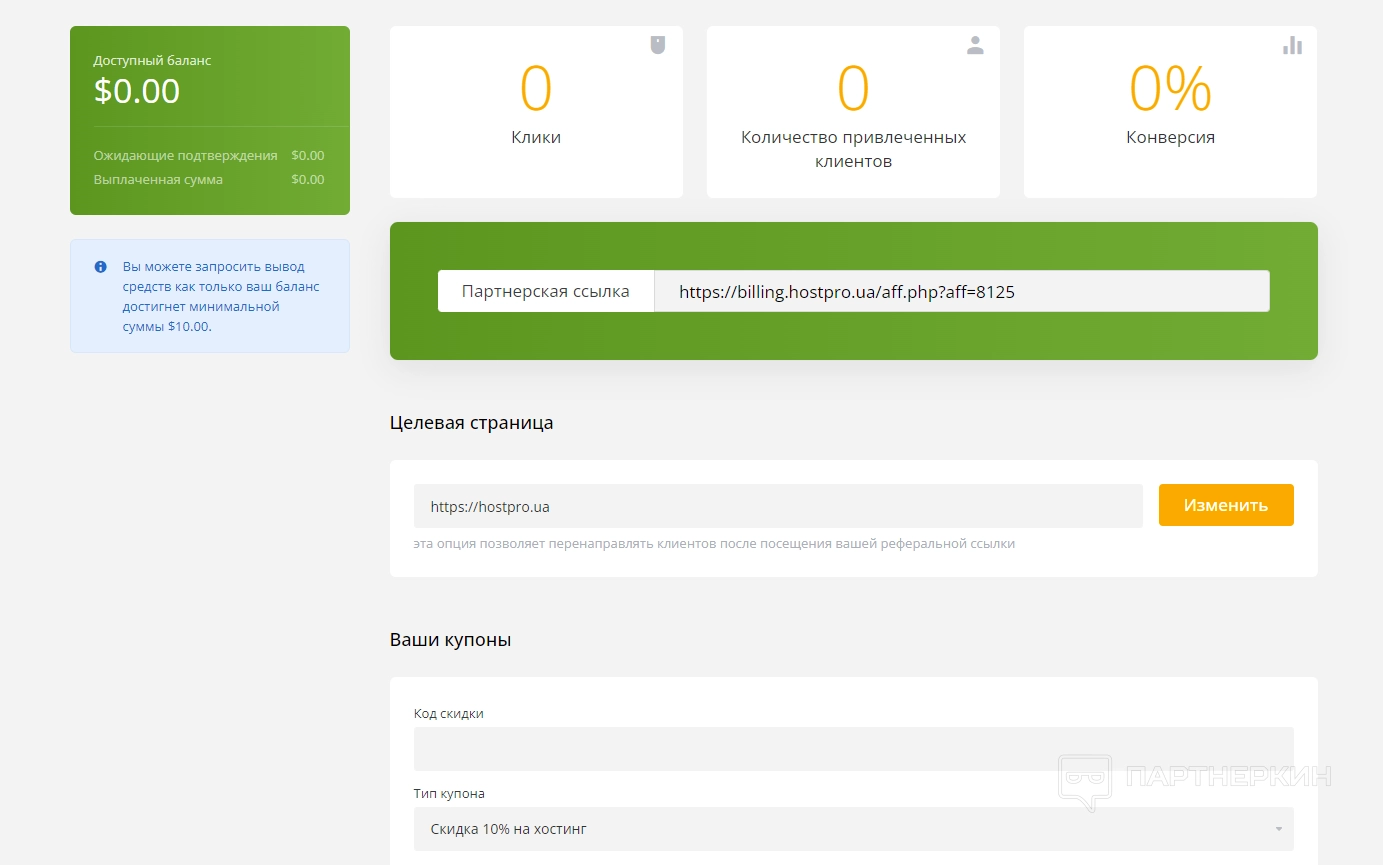Screen dimensions: 1383x865
Task: Click the minimum $10.00 withdrawal notice text
Action: pos(221,297)
